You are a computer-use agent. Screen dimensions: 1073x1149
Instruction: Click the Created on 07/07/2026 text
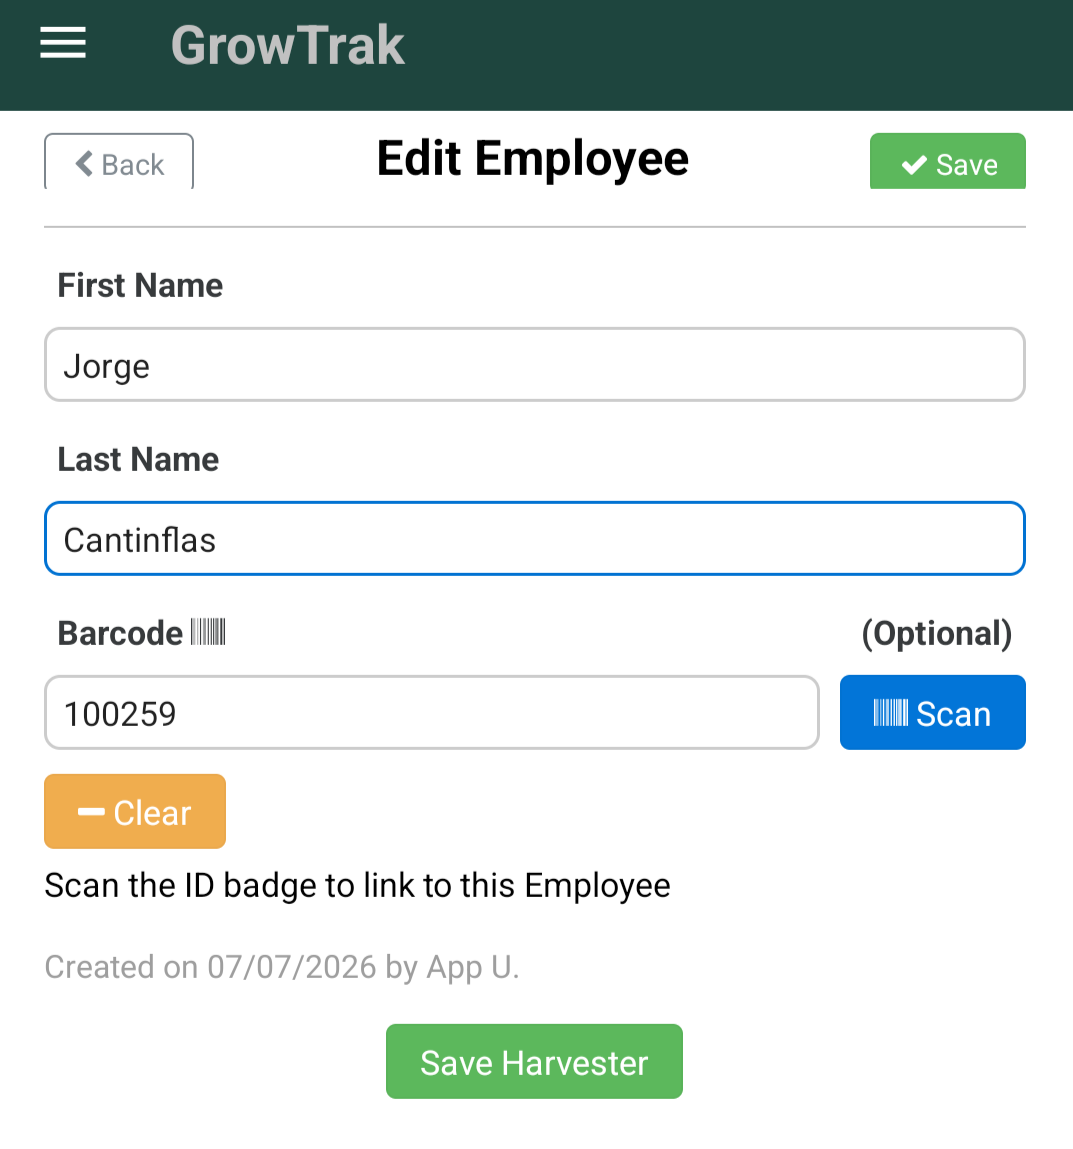point(282,967)
